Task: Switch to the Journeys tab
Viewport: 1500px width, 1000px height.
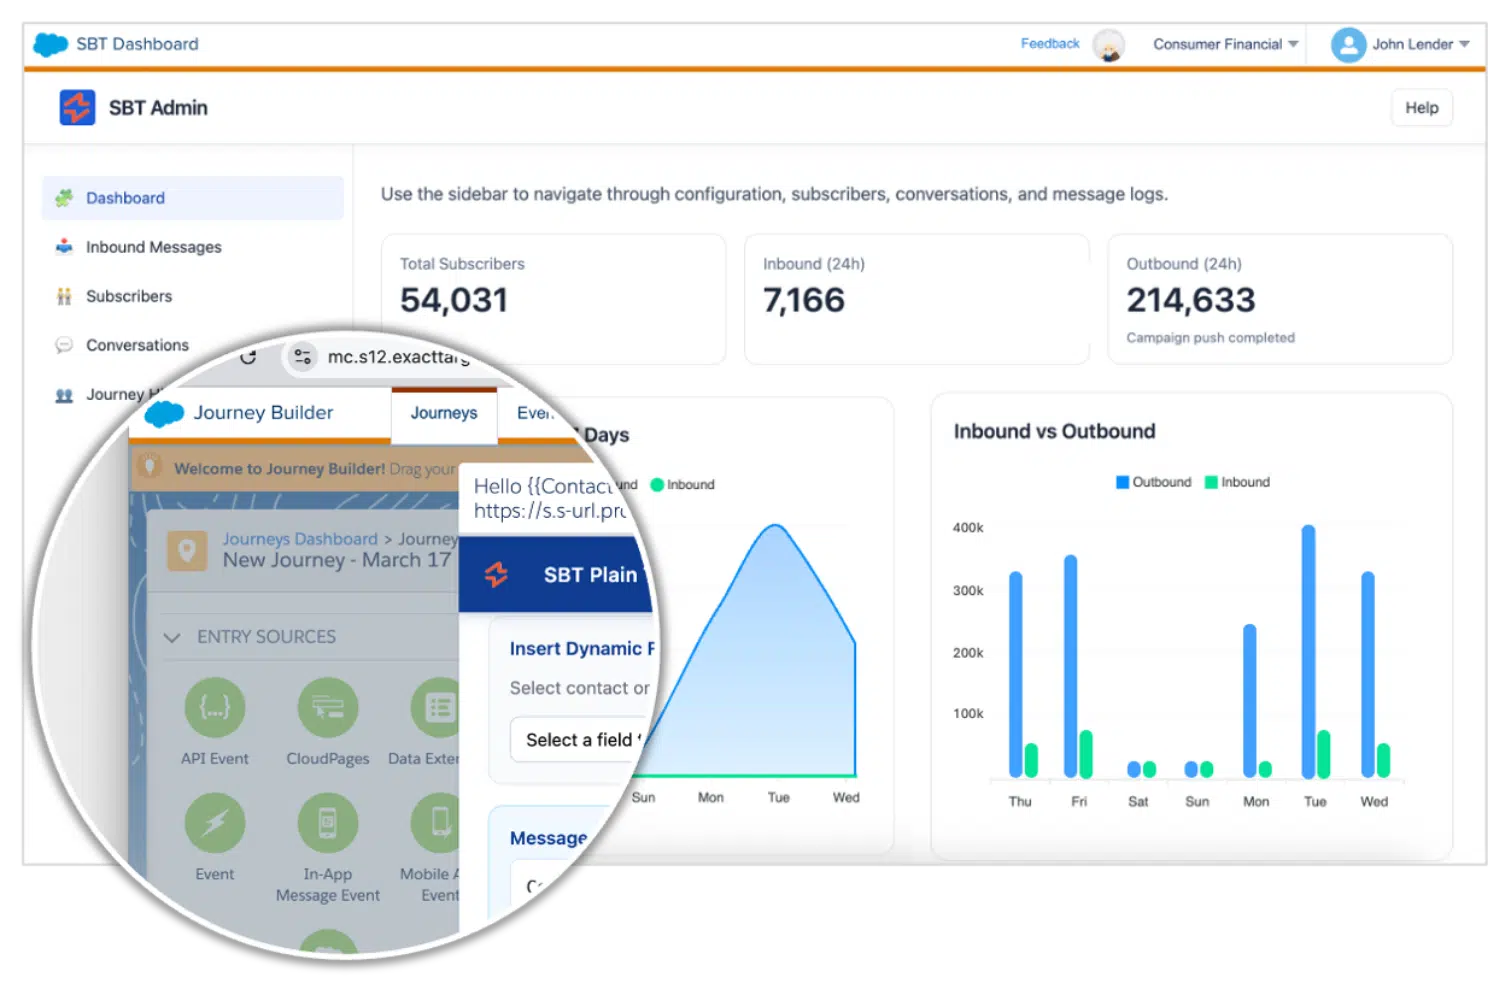Action: point(444,413)
